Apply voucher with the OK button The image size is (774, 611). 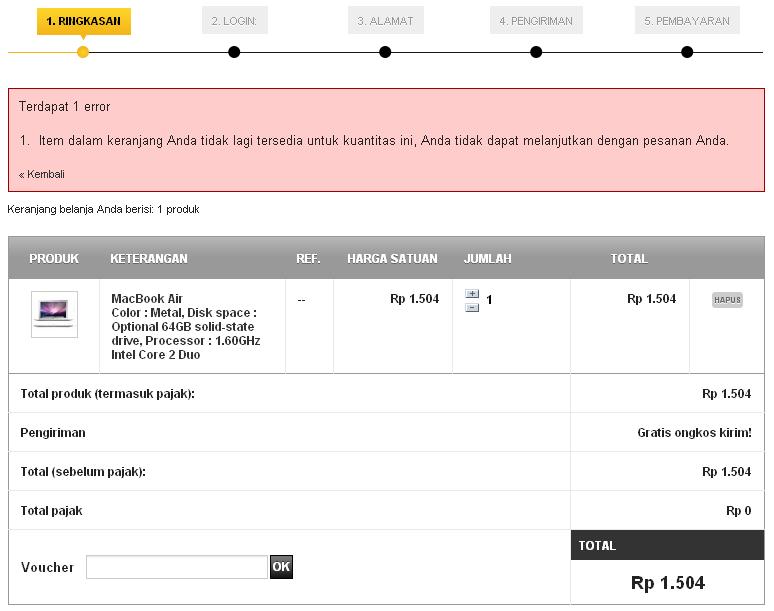(x=281, y=567)
